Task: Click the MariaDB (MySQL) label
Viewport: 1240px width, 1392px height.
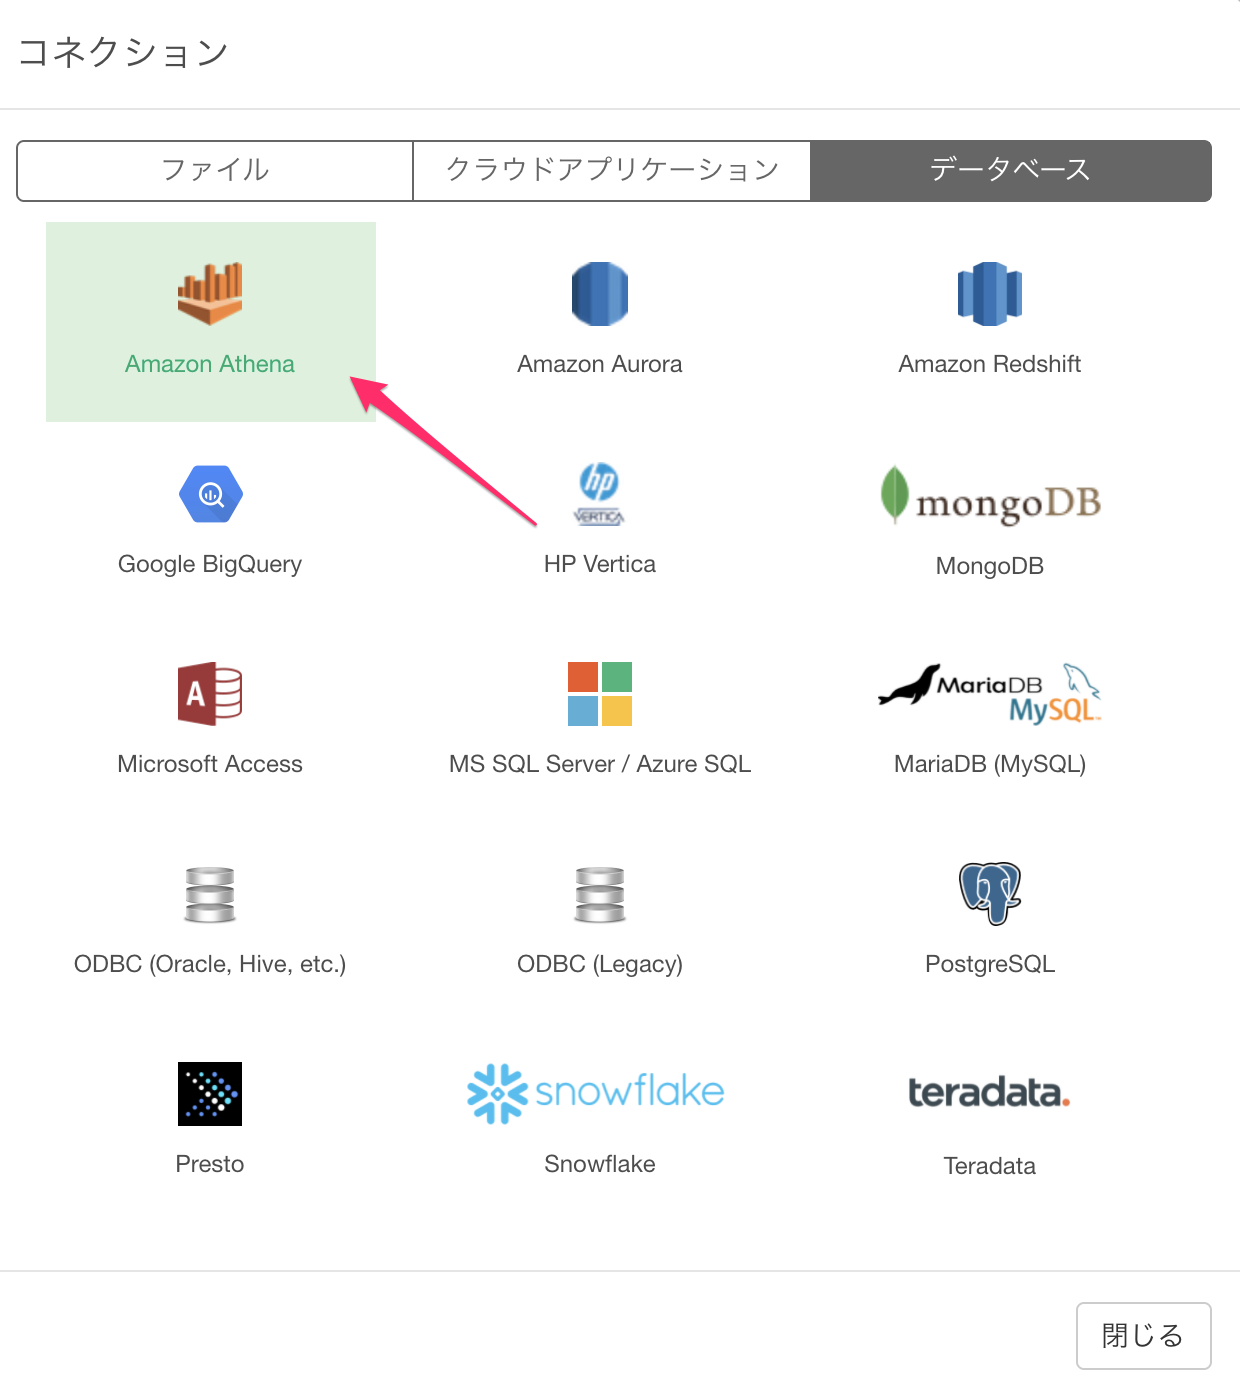Action: point(990,764)
